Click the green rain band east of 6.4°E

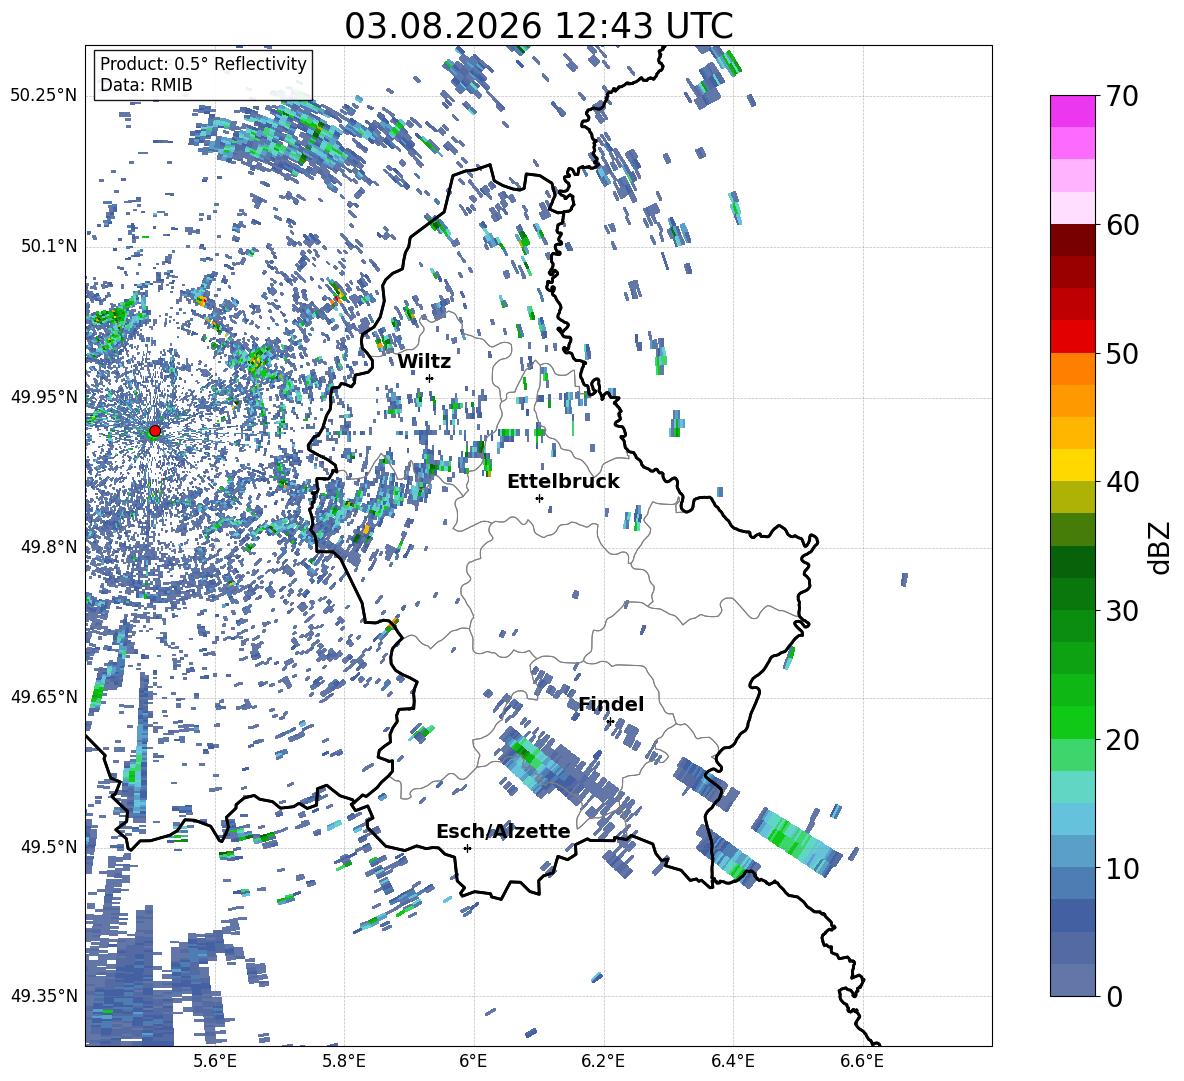pyautogui.click(x=797, y=842)
